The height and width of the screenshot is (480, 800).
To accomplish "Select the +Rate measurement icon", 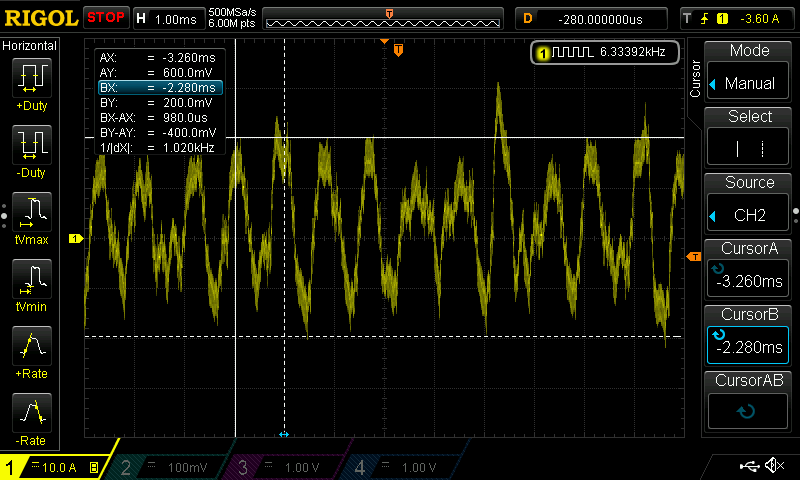I will pos(32,345).
